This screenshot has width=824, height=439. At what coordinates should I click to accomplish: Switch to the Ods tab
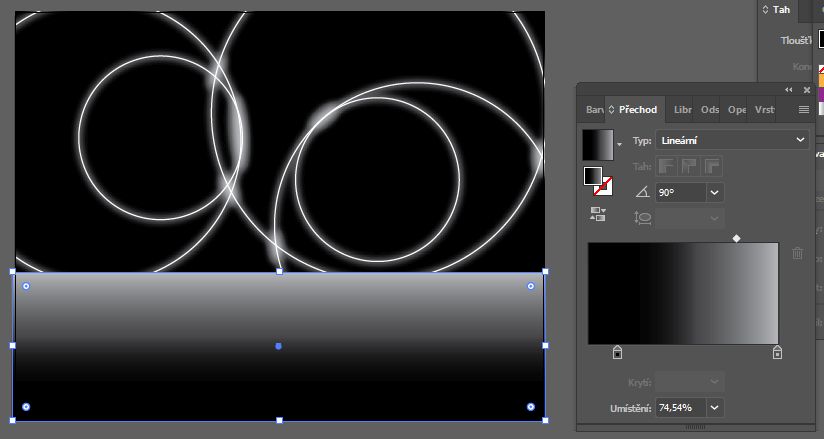710,110
